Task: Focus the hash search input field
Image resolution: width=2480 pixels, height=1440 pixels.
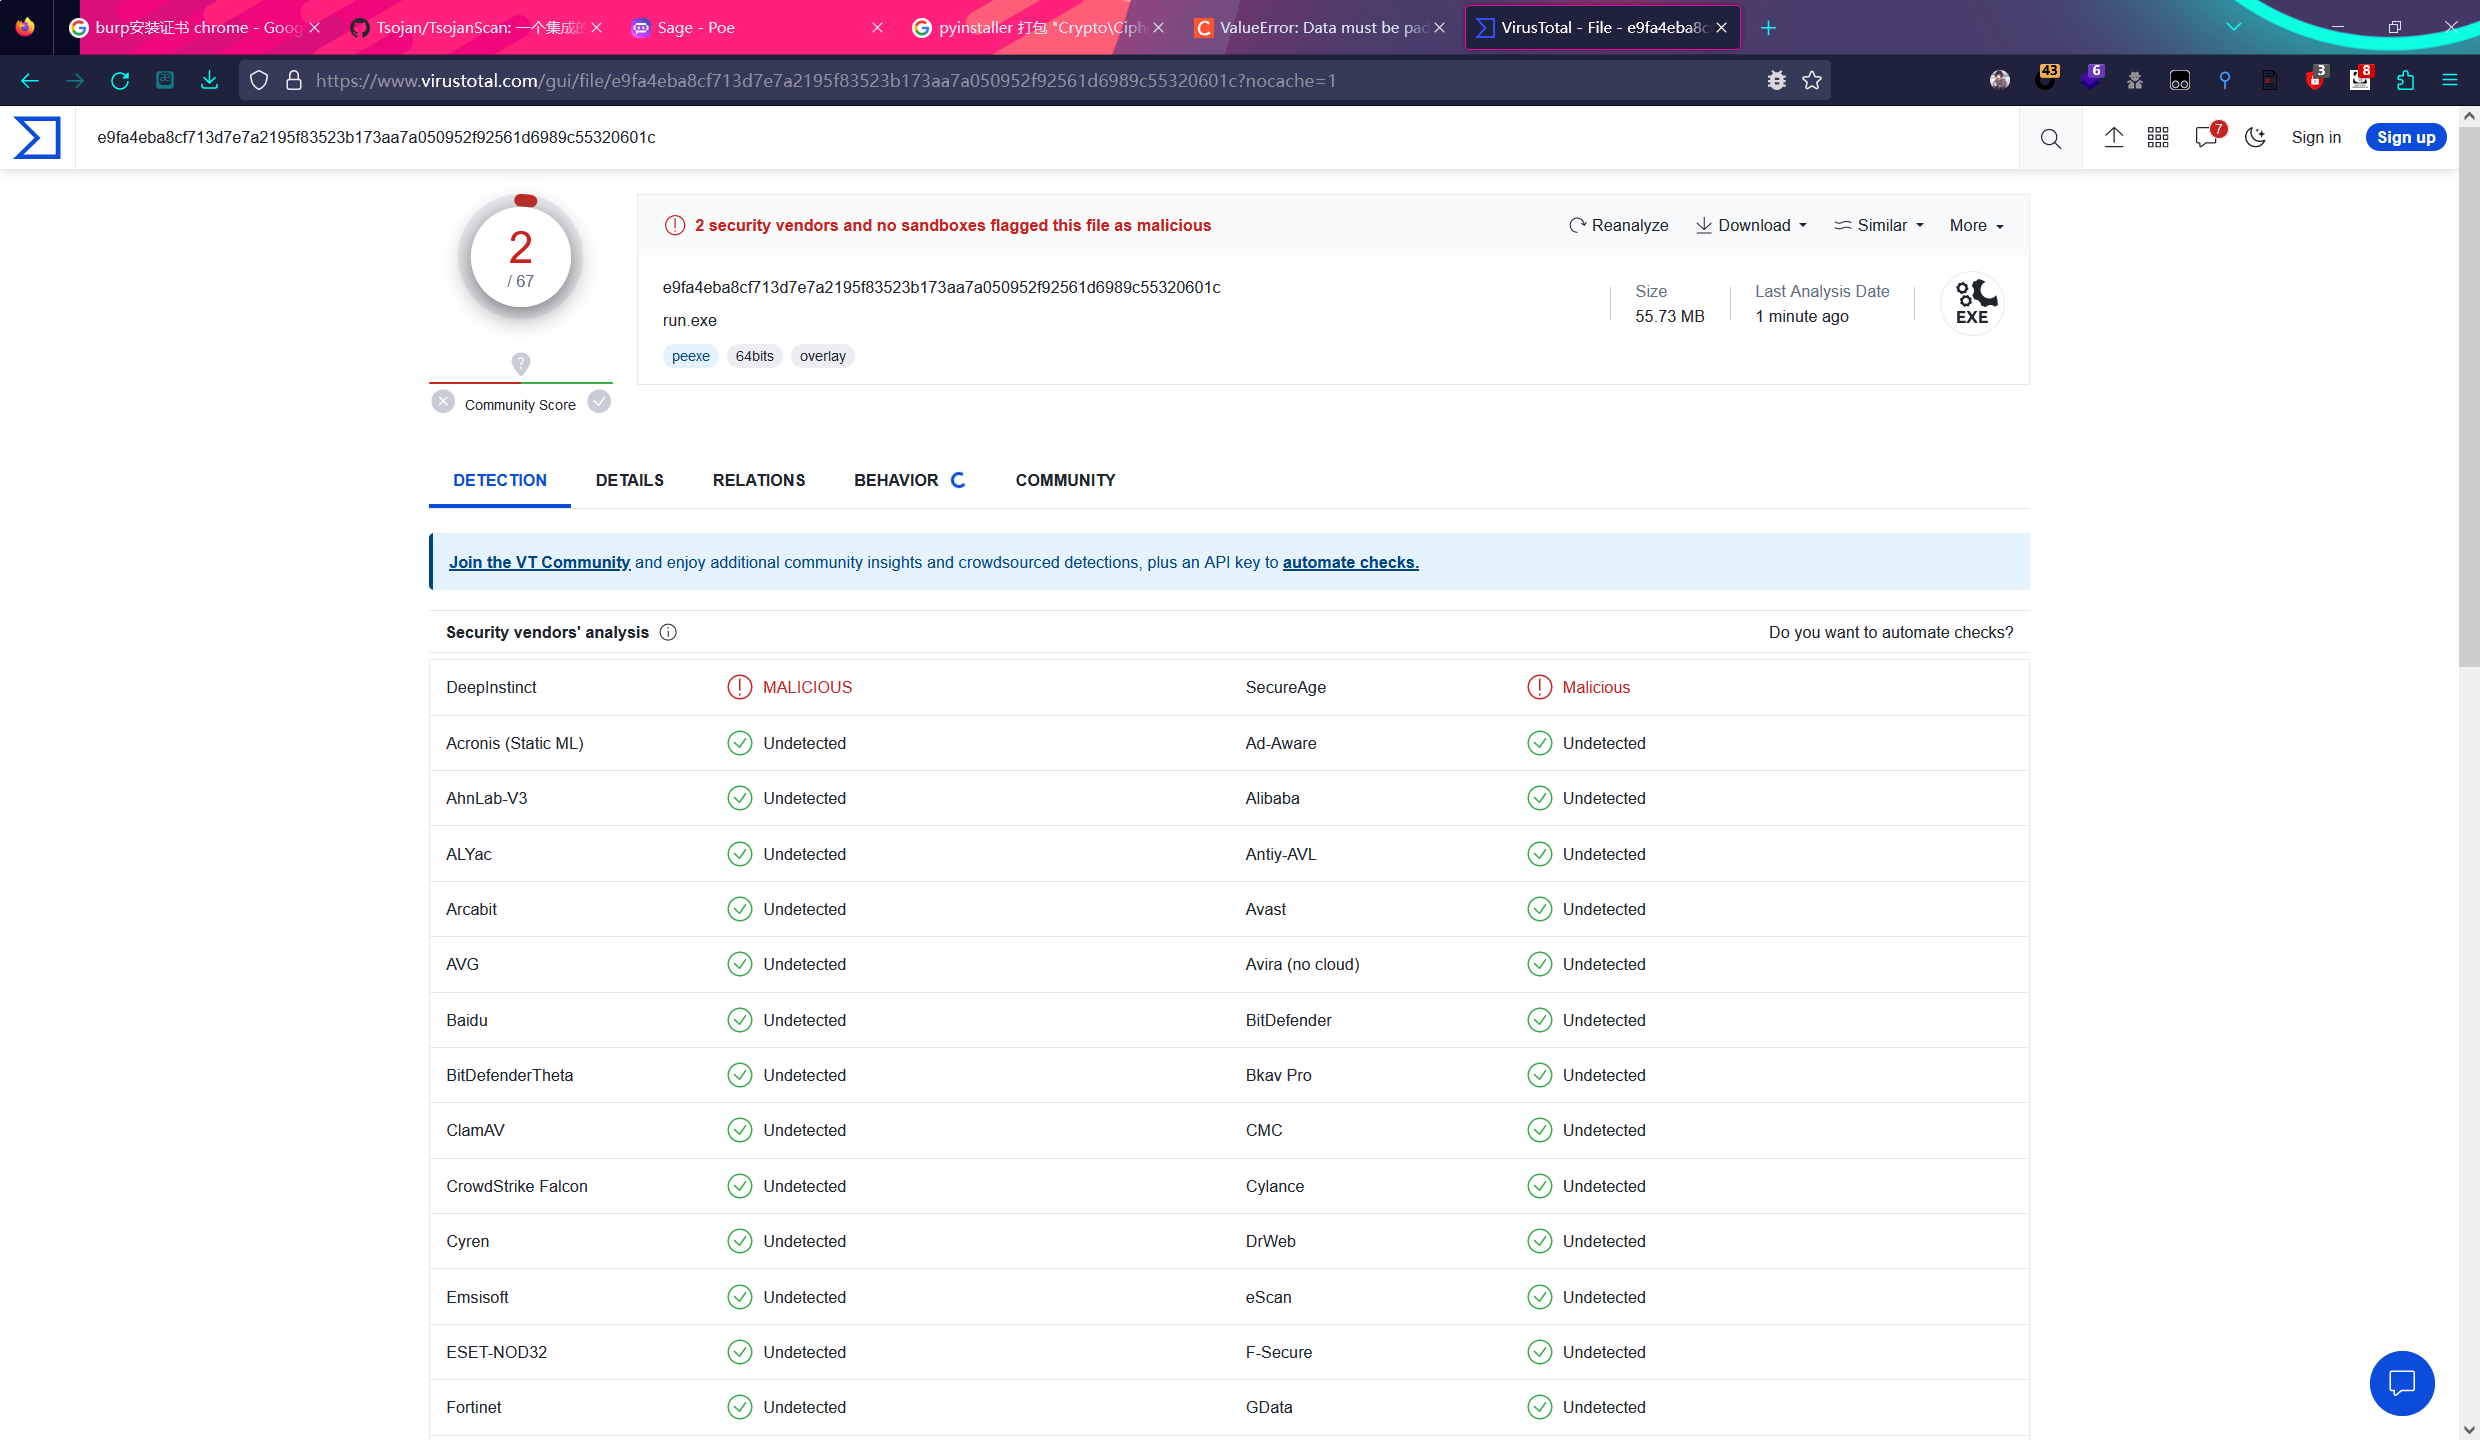Action: tap(1047, 138)
